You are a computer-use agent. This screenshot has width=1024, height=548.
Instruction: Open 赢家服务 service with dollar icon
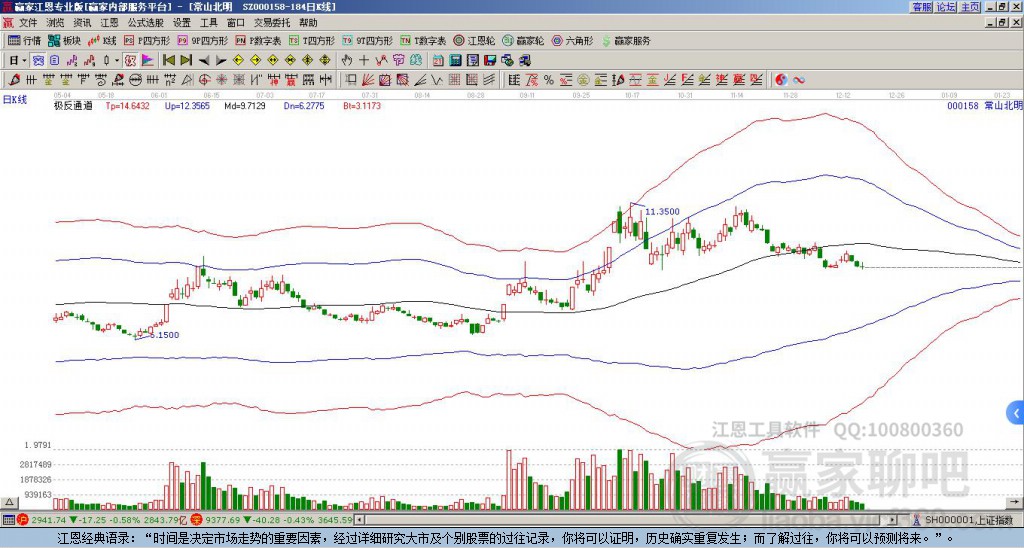point(626,41)
